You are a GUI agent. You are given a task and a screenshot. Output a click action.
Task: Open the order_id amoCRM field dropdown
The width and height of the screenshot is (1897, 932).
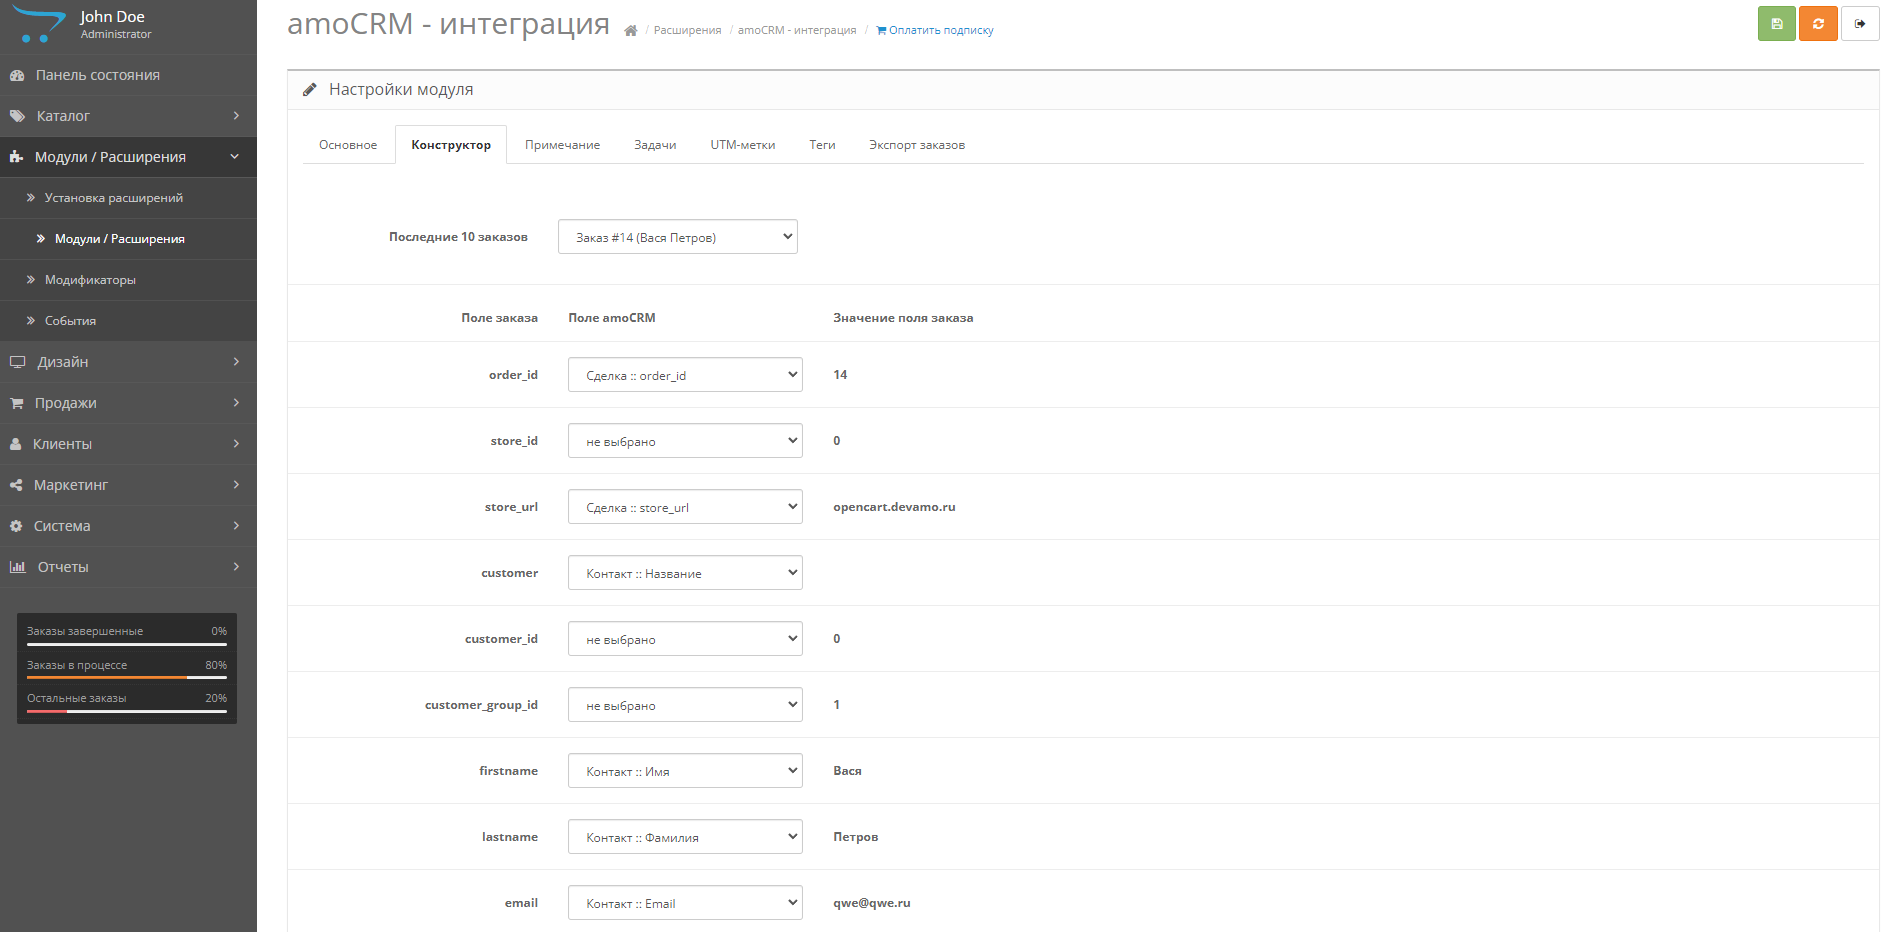684,375
